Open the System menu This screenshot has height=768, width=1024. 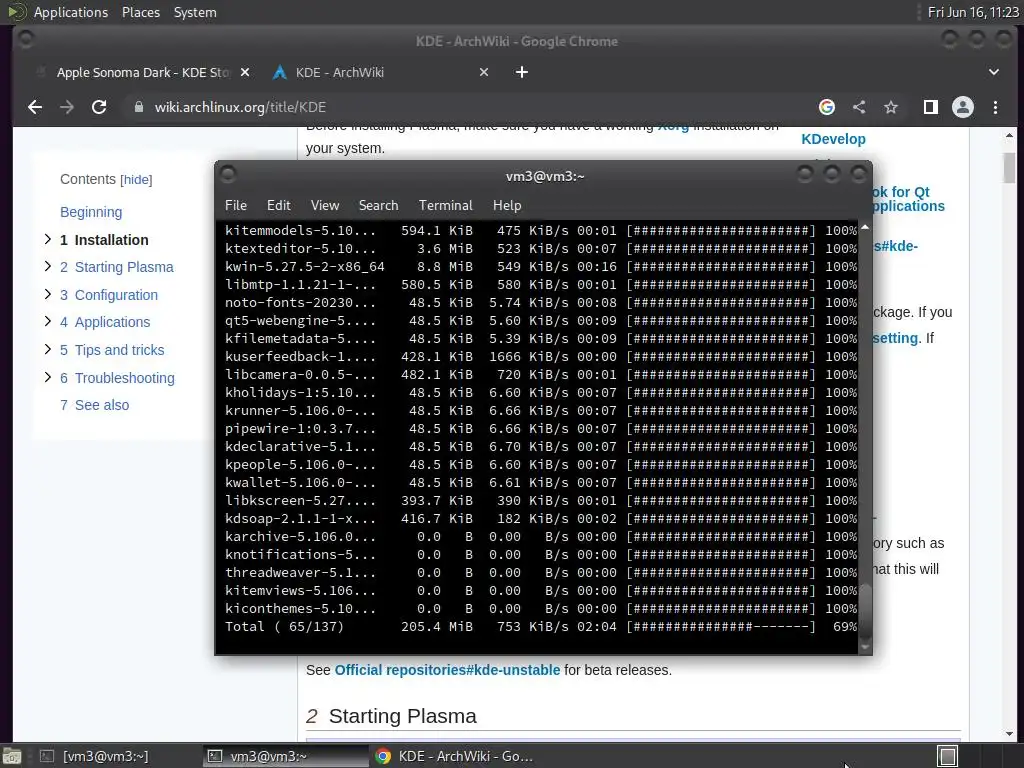tap(195, 12)
